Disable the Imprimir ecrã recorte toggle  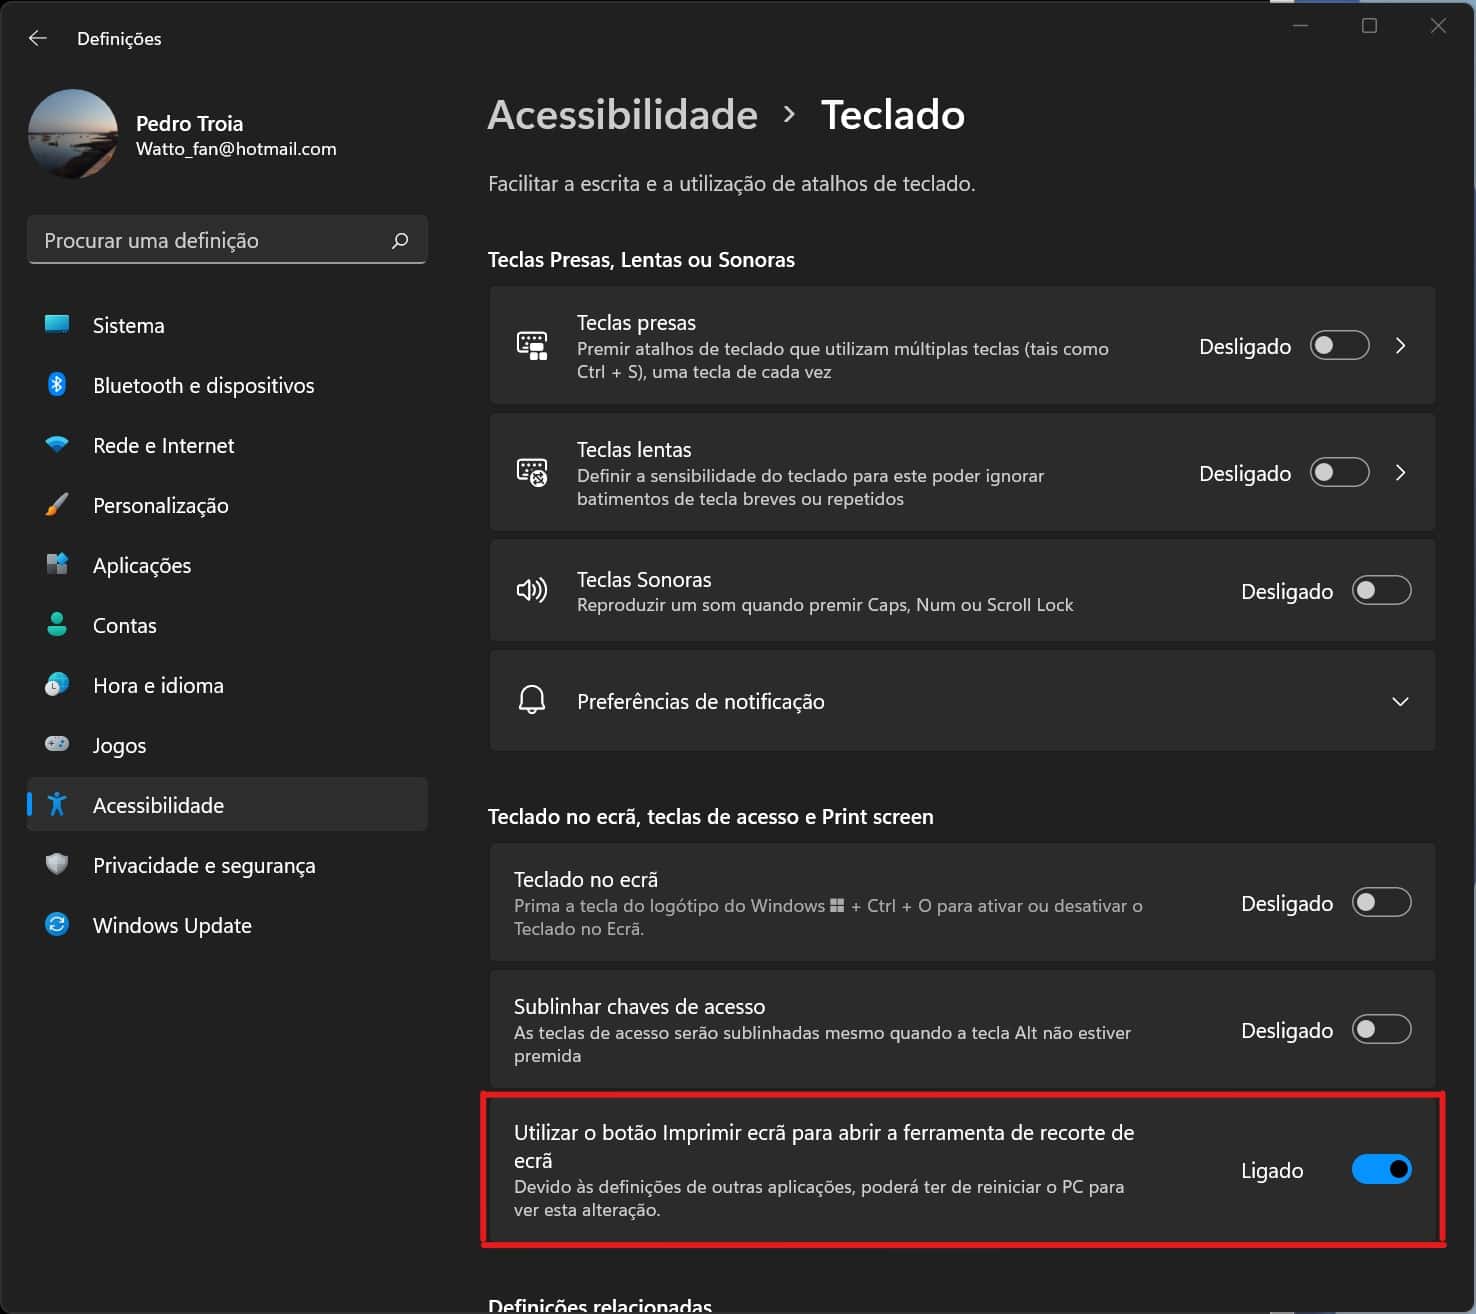[1381, 1169]
